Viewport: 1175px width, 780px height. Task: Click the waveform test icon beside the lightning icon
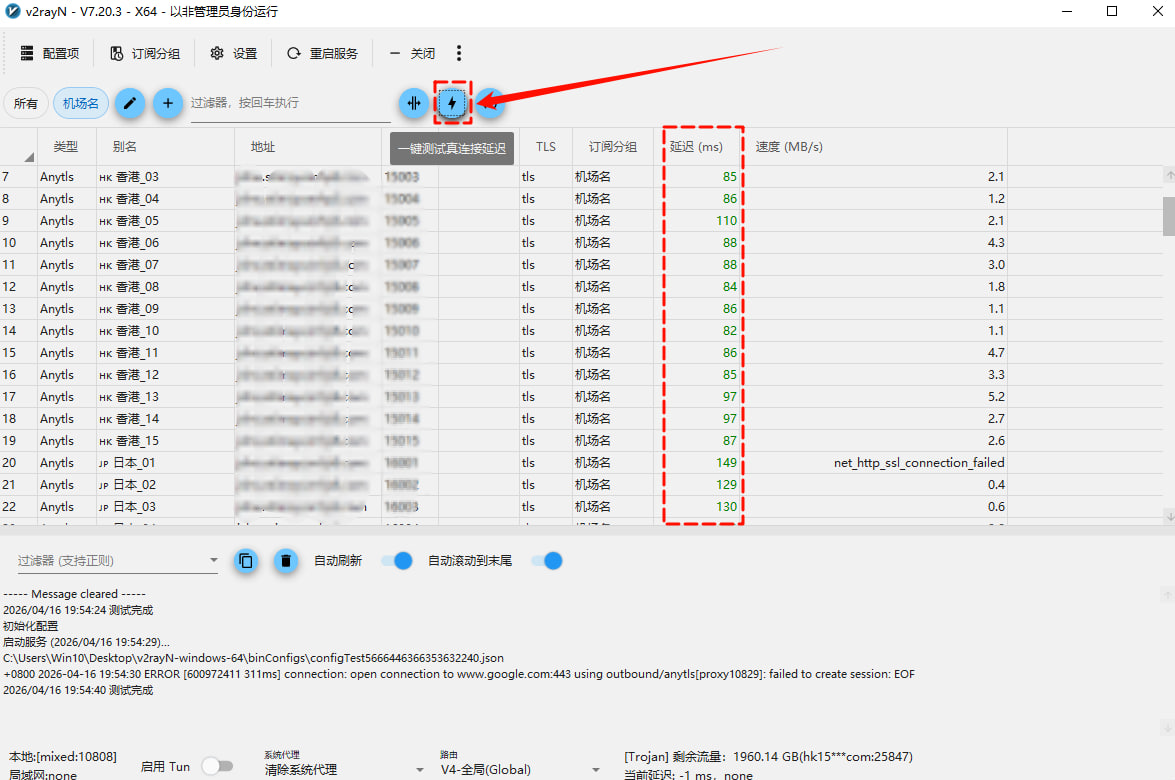pos(414,103)
